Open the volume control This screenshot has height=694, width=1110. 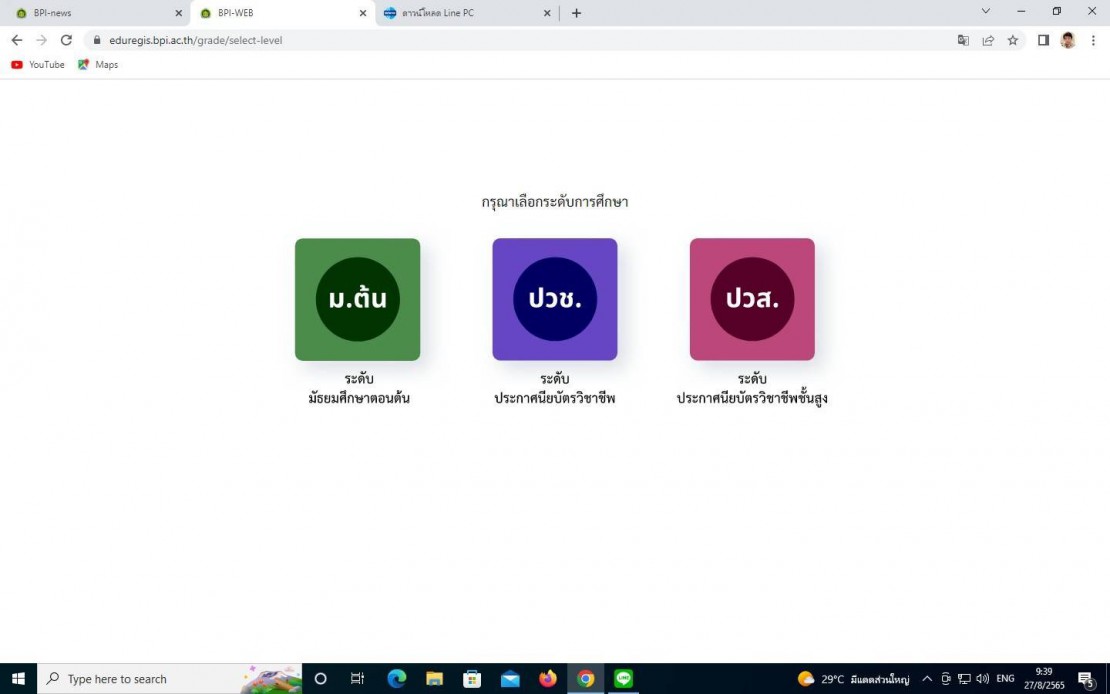click(x=983, y=679)
